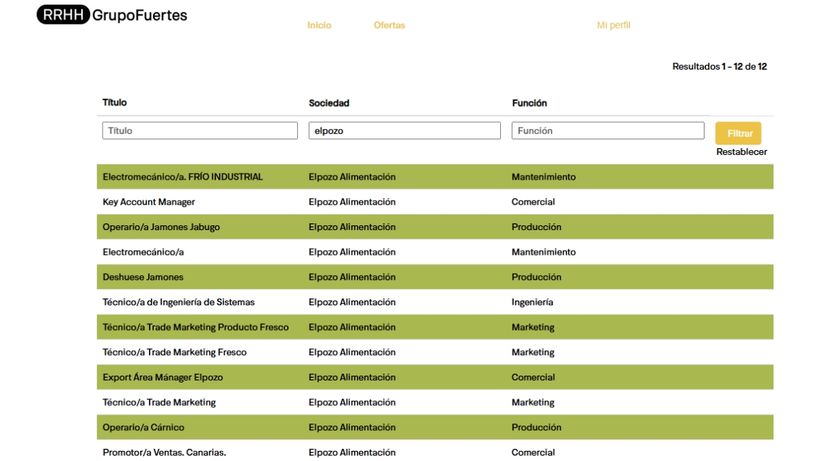Image resolution: width=820 pixels, height=461 pixels.
Task: Open Técnico/a Trade Marketing Fresco offer
Action: (x=174, y=352)
